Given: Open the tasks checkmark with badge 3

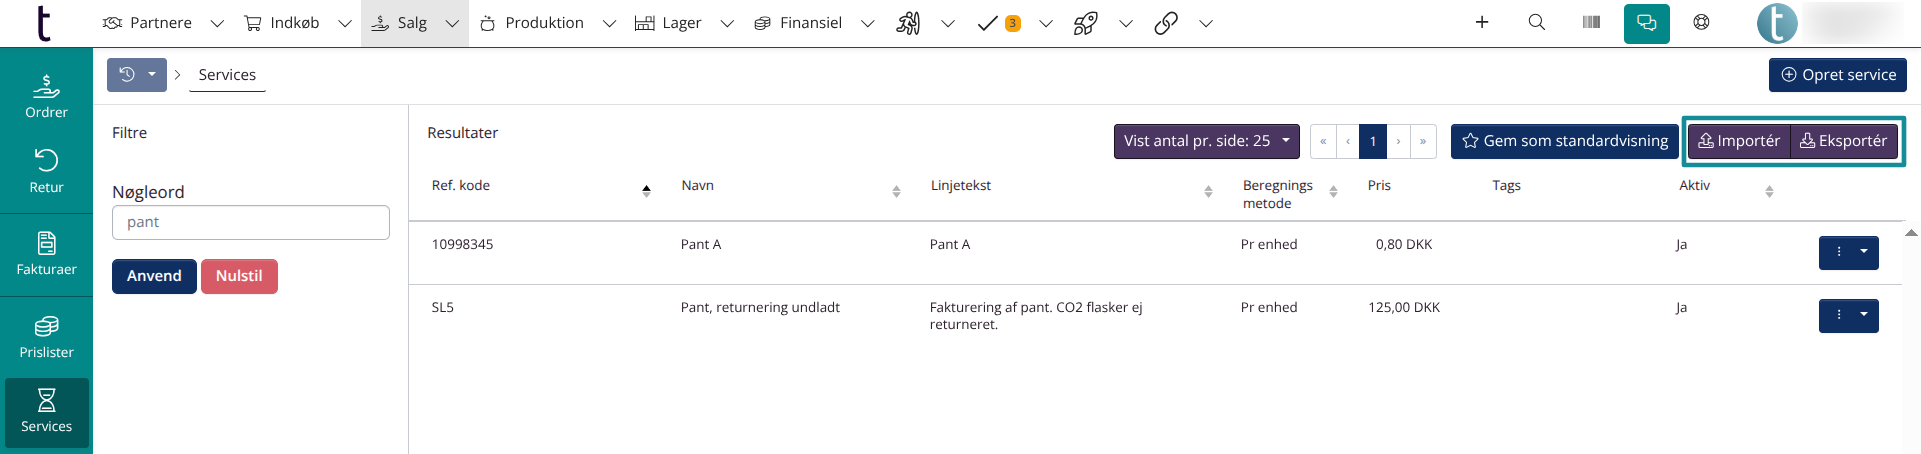Looking at the screenshot, I should tap(998, 23).
